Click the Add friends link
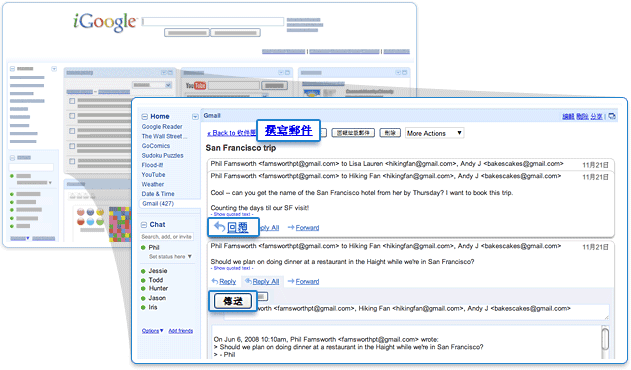The image size is (631, 370). click(181, 331)
